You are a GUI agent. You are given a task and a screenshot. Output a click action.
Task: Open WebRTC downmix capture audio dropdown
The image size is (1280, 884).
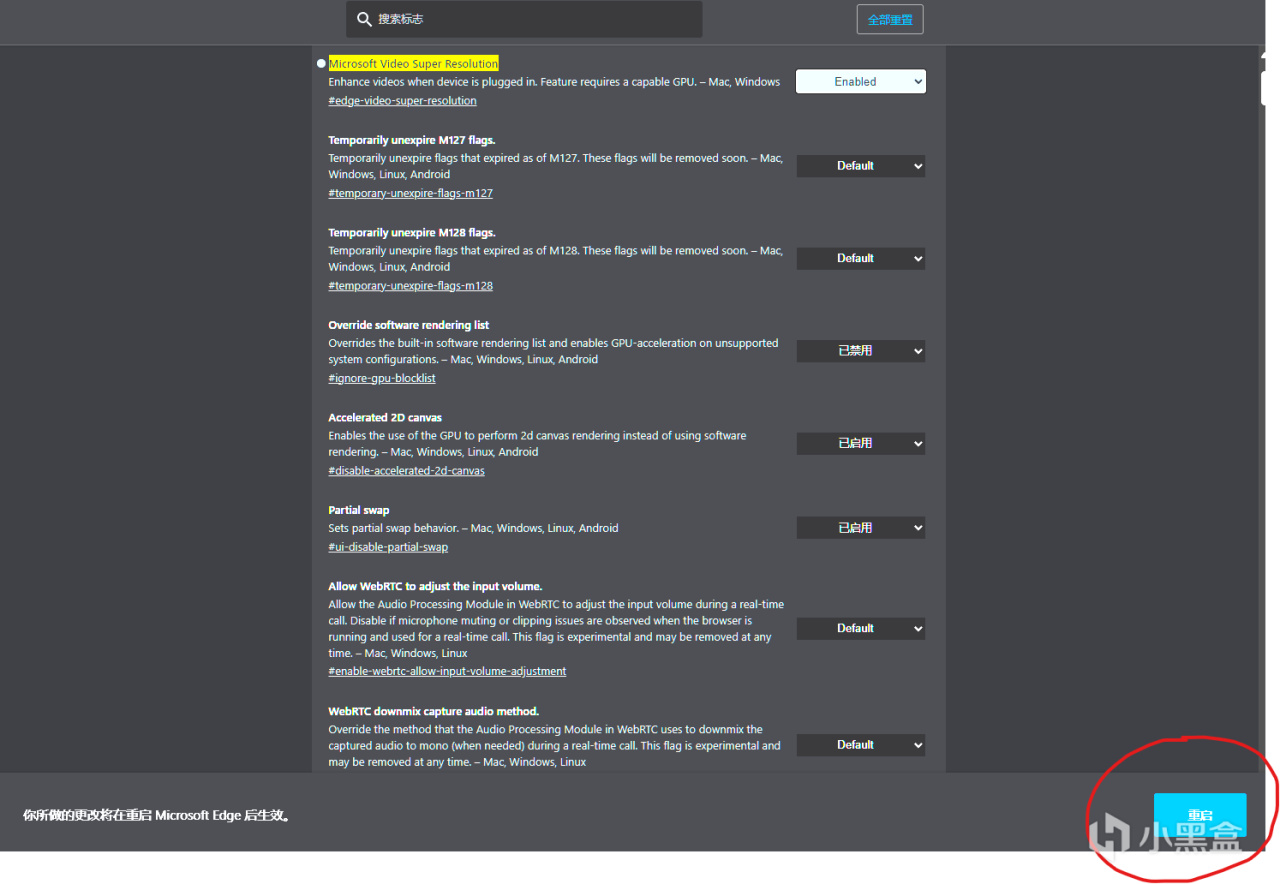pyautogui.click(x=861, y=745)
